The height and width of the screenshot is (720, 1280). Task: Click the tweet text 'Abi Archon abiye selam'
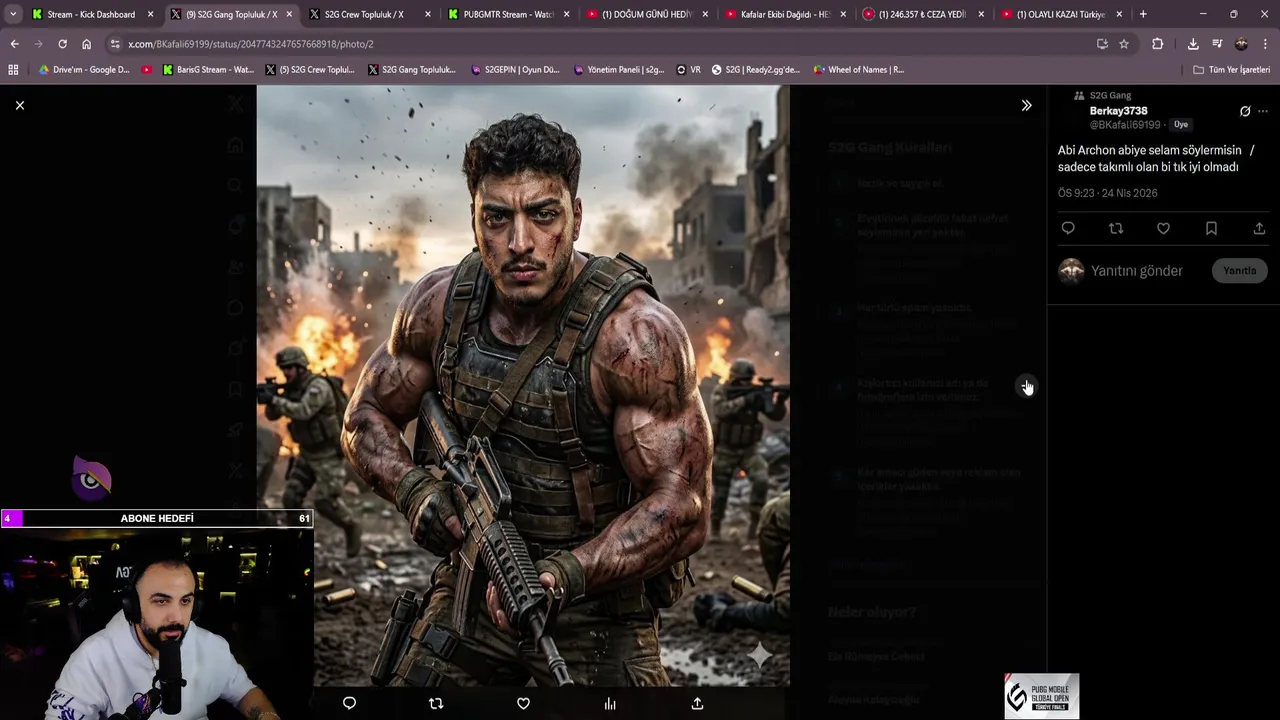point(1156,158)
